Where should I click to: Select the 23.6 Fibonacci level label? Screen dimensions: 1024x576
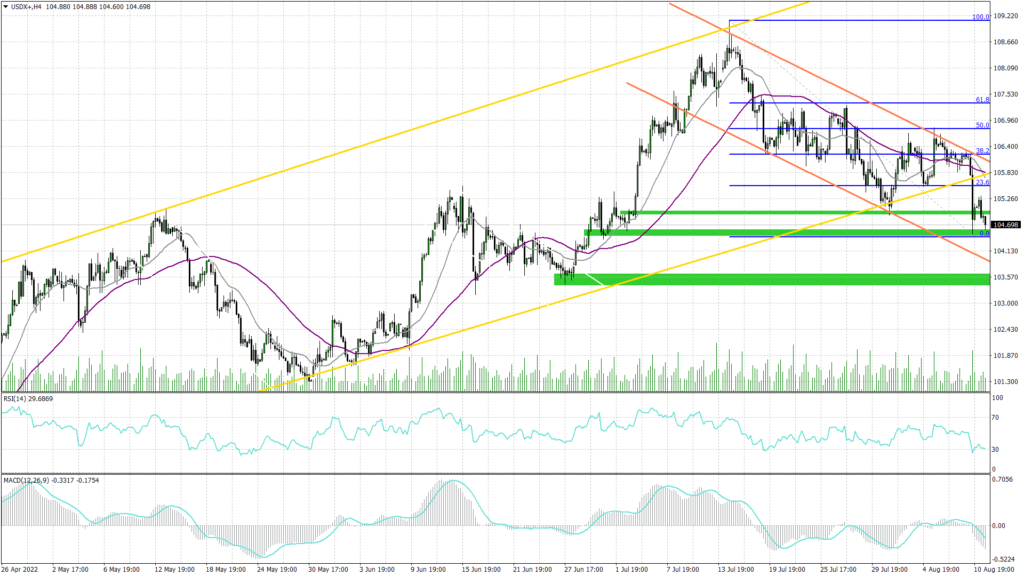(x=982, y=183)
